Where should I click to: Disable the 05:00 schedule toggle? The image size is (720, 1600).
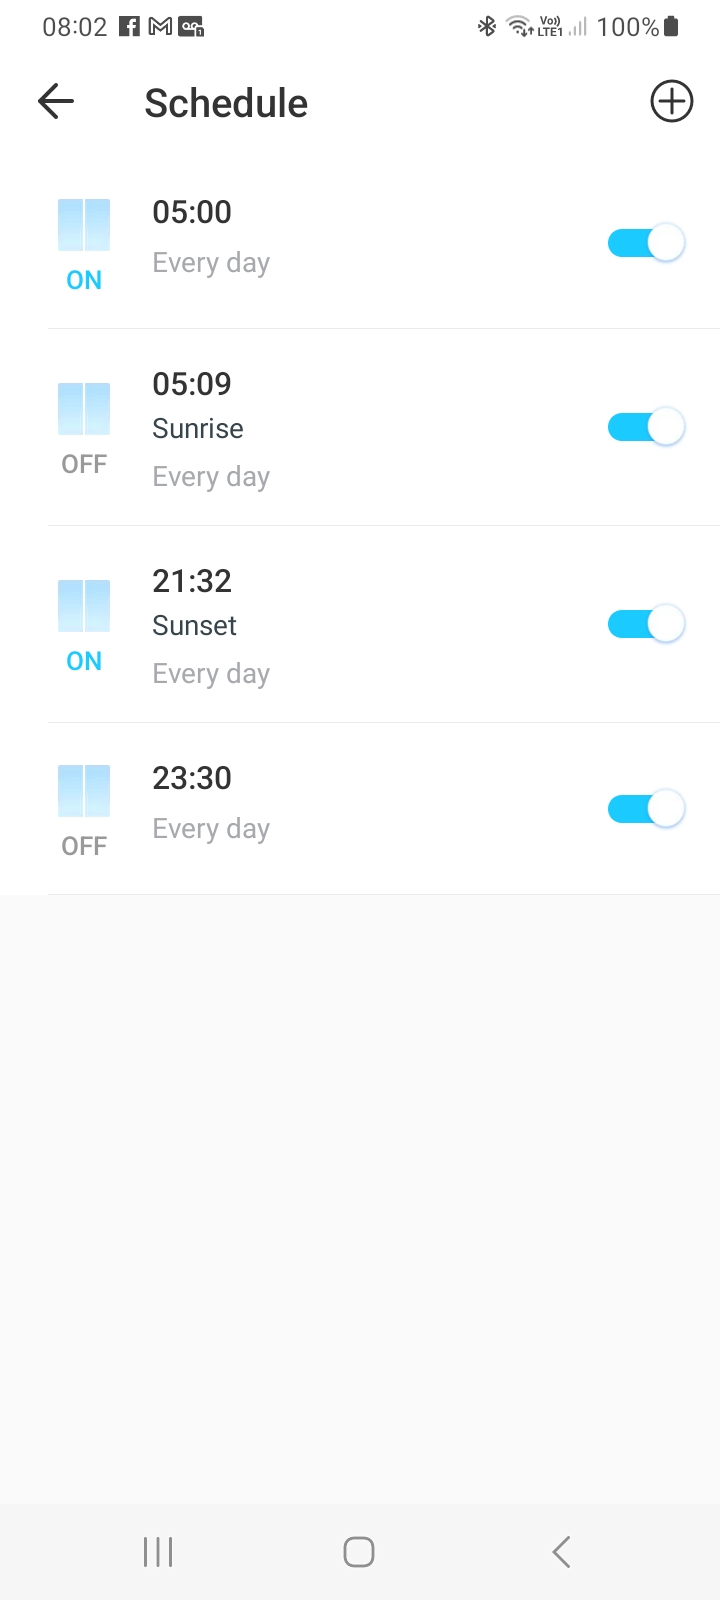pyautogui.click(x=646, y=243)
